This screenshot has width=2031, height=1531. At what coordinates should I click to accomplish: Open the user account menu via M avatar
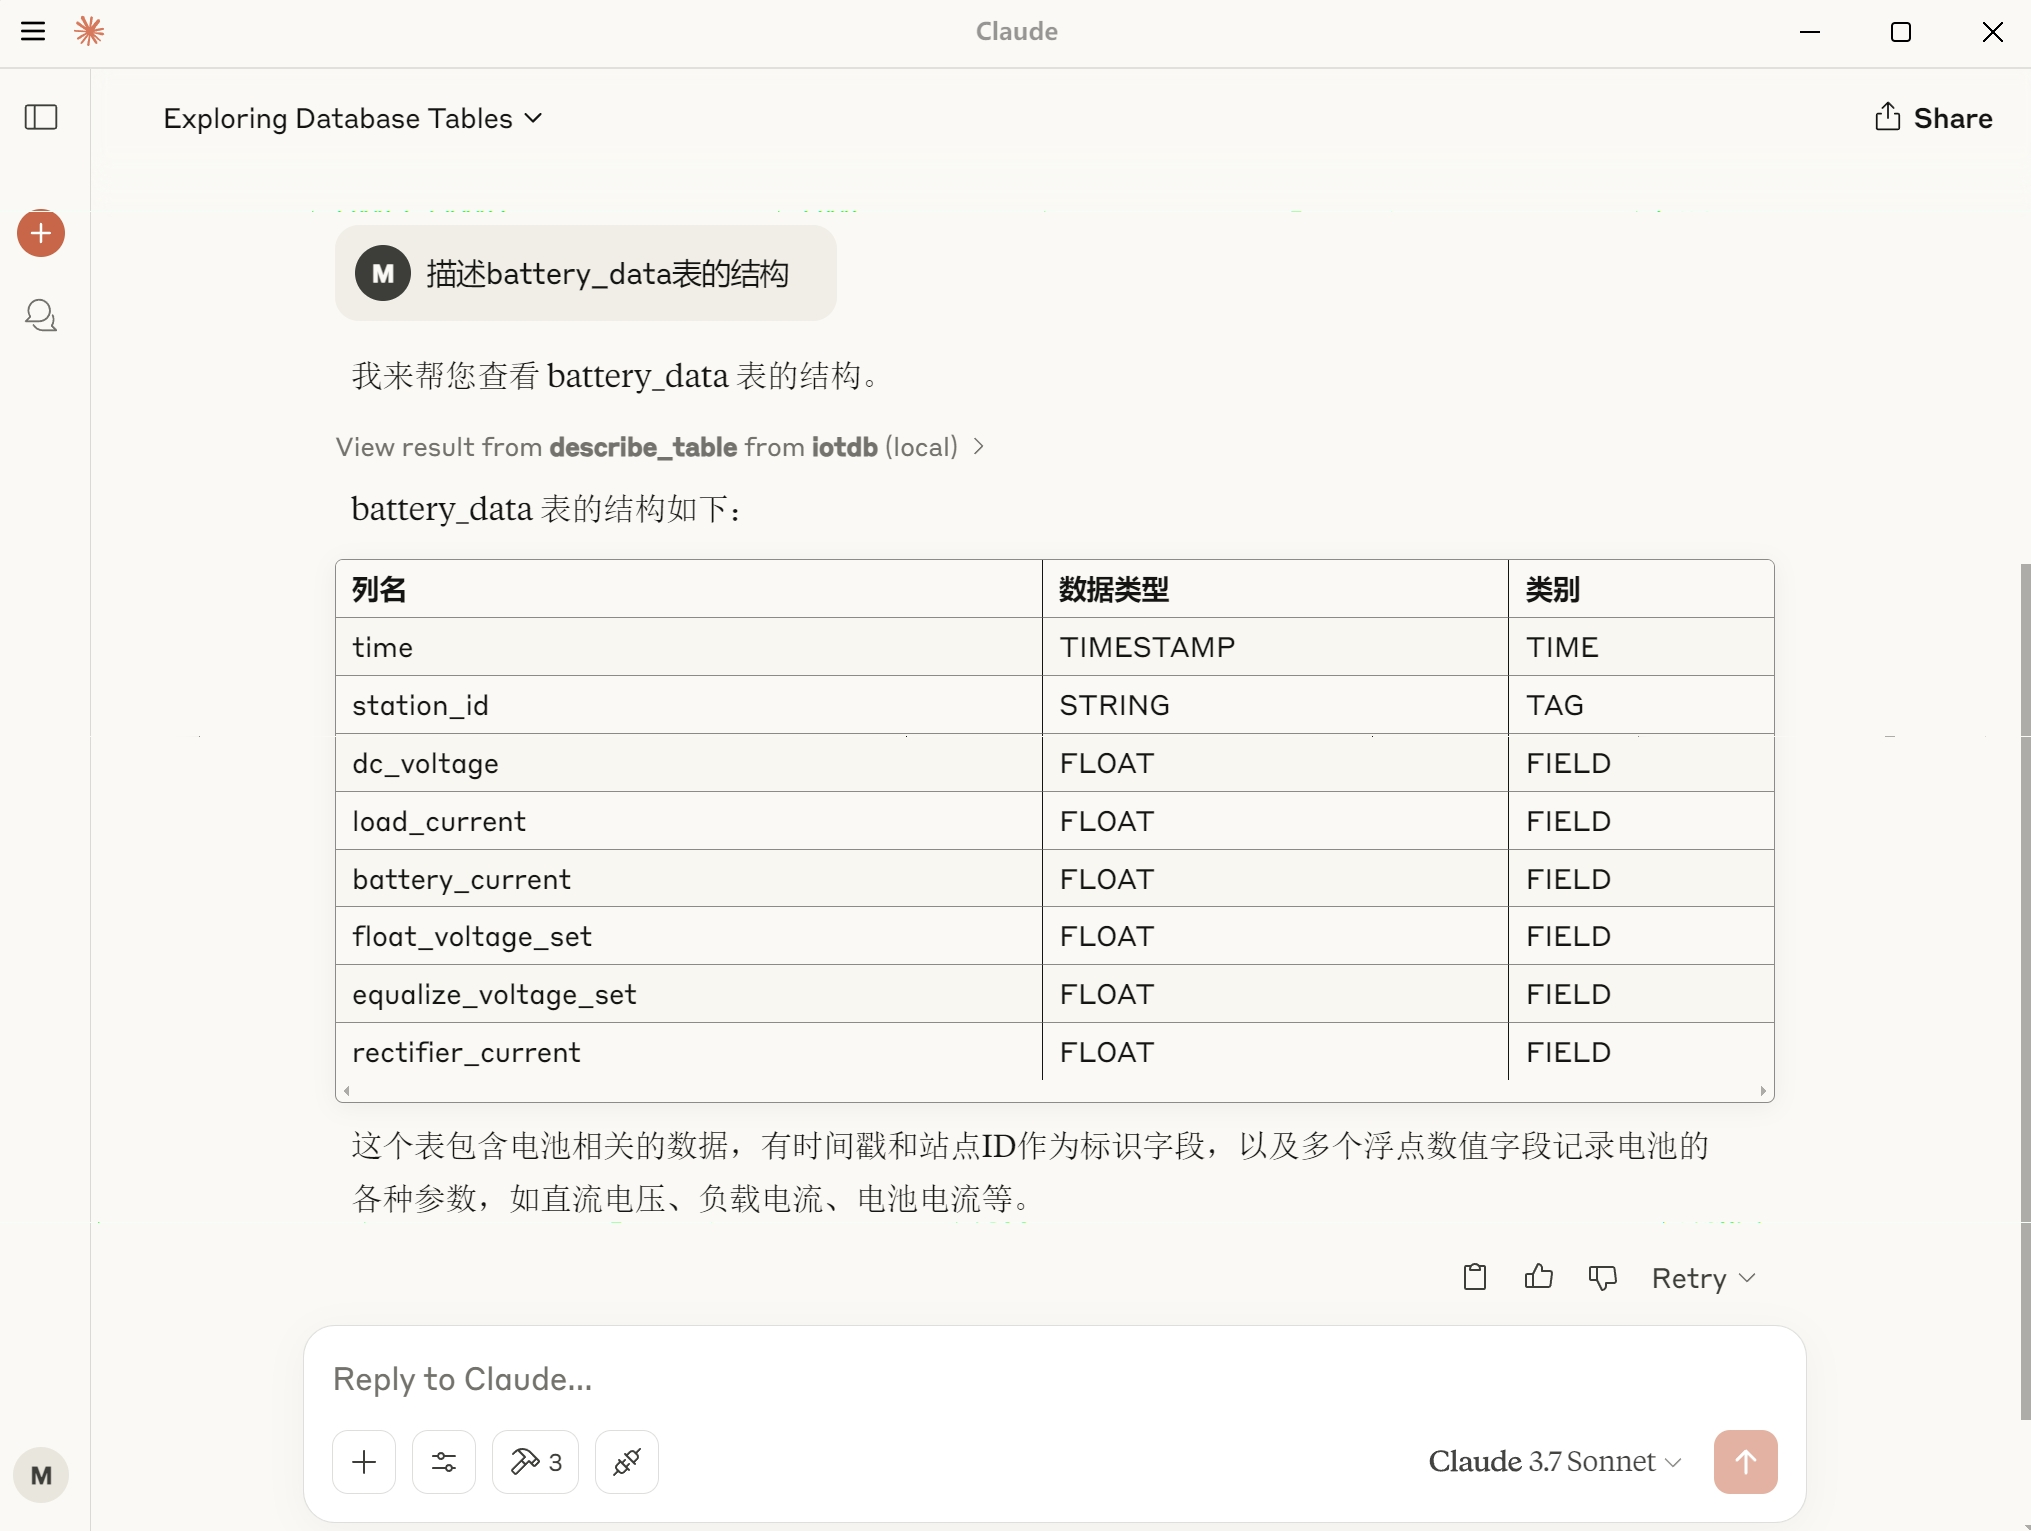40,1475
